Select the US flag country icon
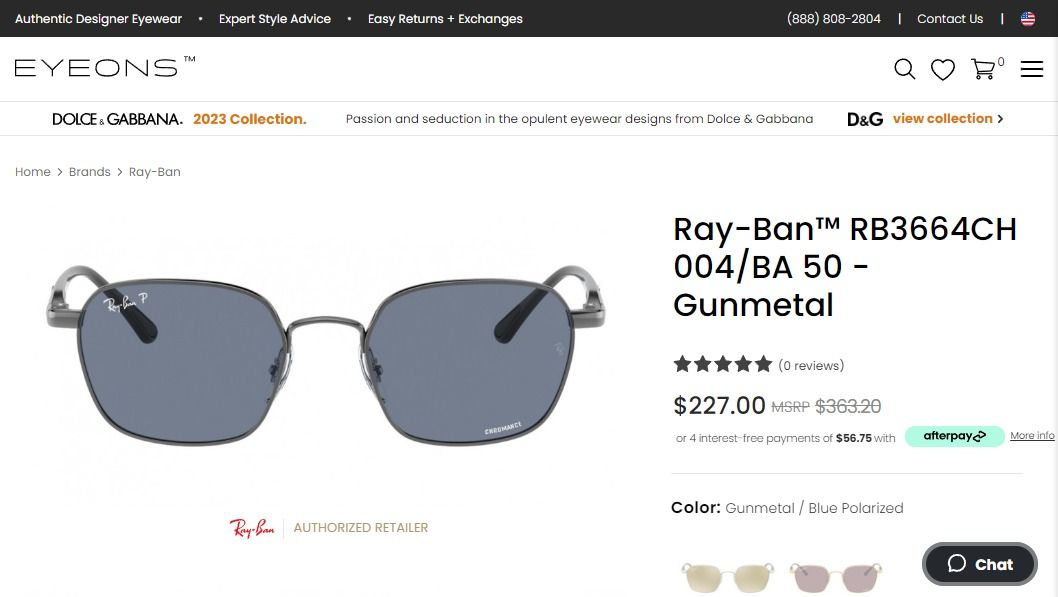Screen dimensions: 1058x597 tap(1028, 19)
